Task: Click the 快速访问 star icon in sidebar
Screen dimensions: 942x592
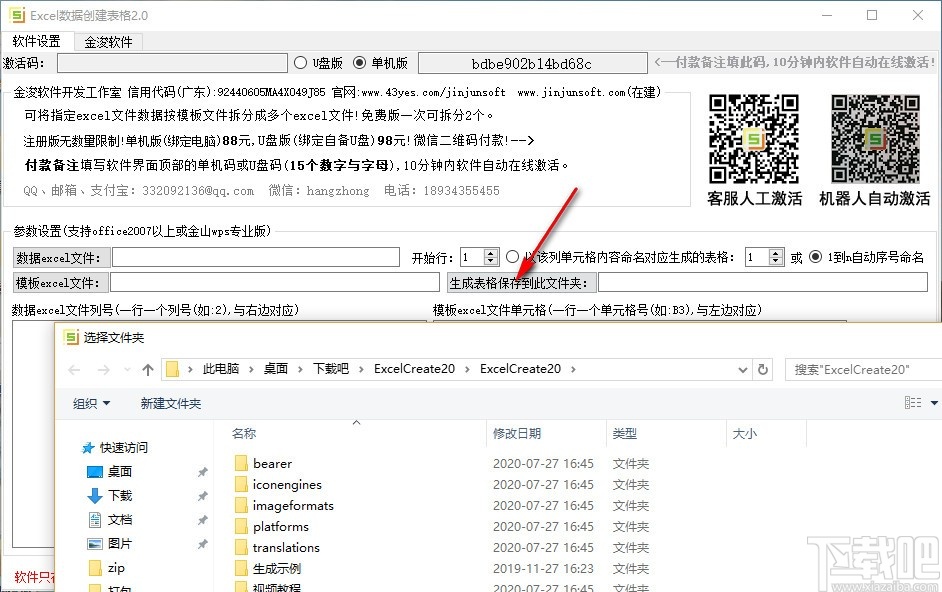Action: click(x=89, y=447)
